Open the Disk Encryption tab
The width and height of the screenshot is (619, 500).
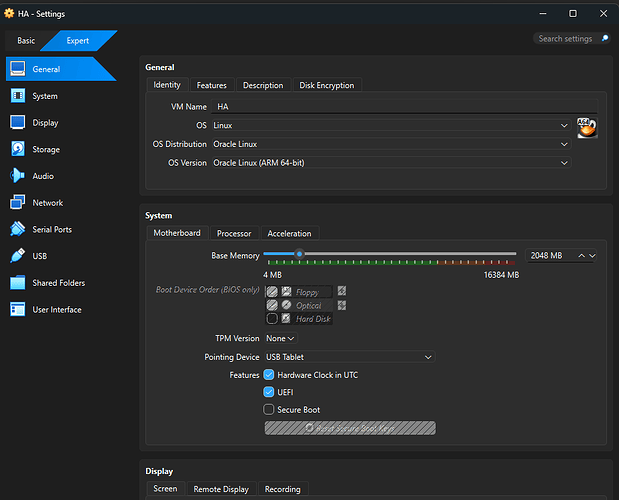(x=327, y=85)
